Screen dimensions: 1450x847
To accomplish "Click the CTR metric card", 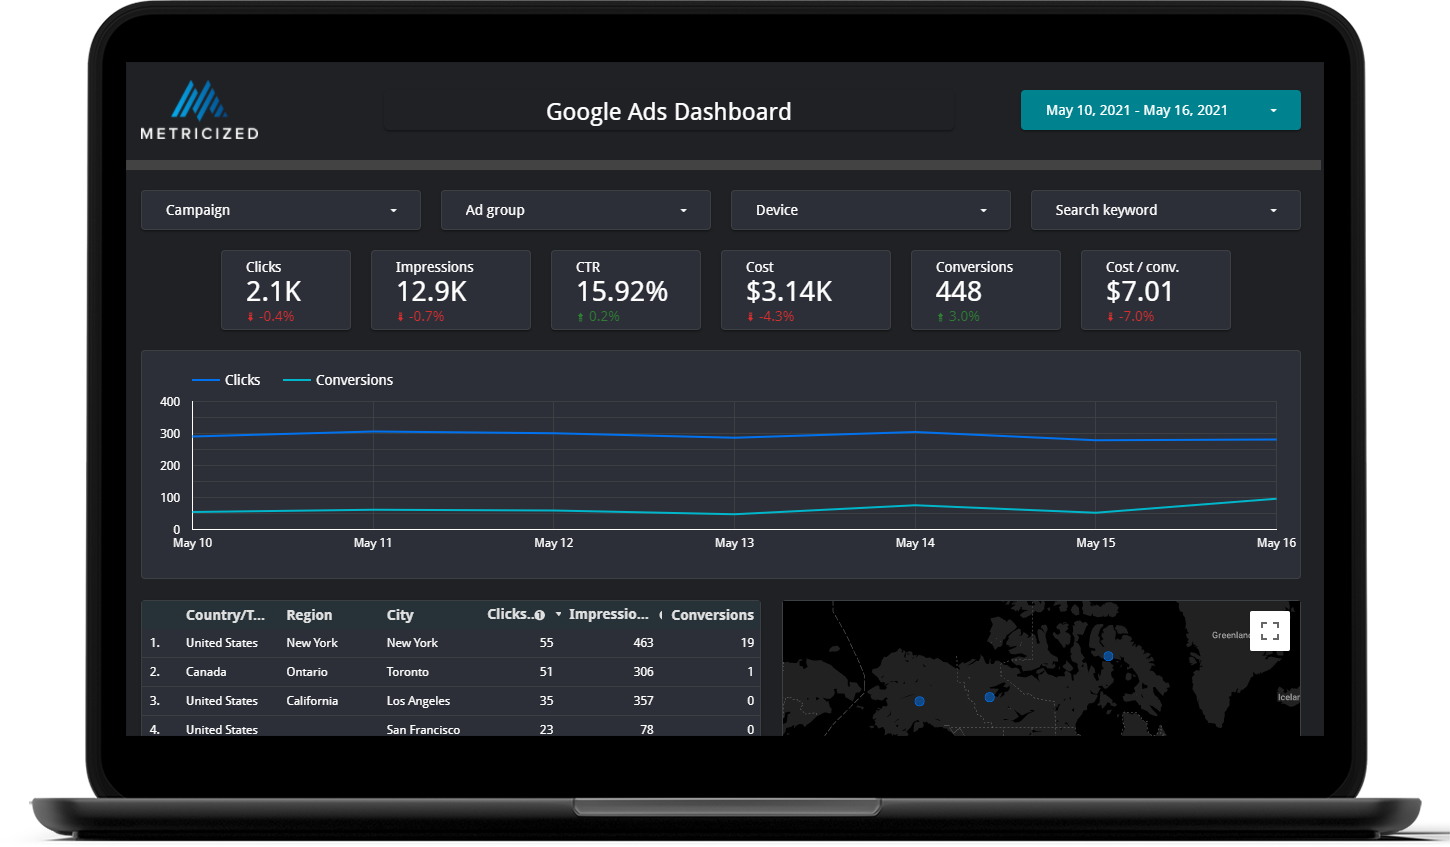I will [626, 290].
